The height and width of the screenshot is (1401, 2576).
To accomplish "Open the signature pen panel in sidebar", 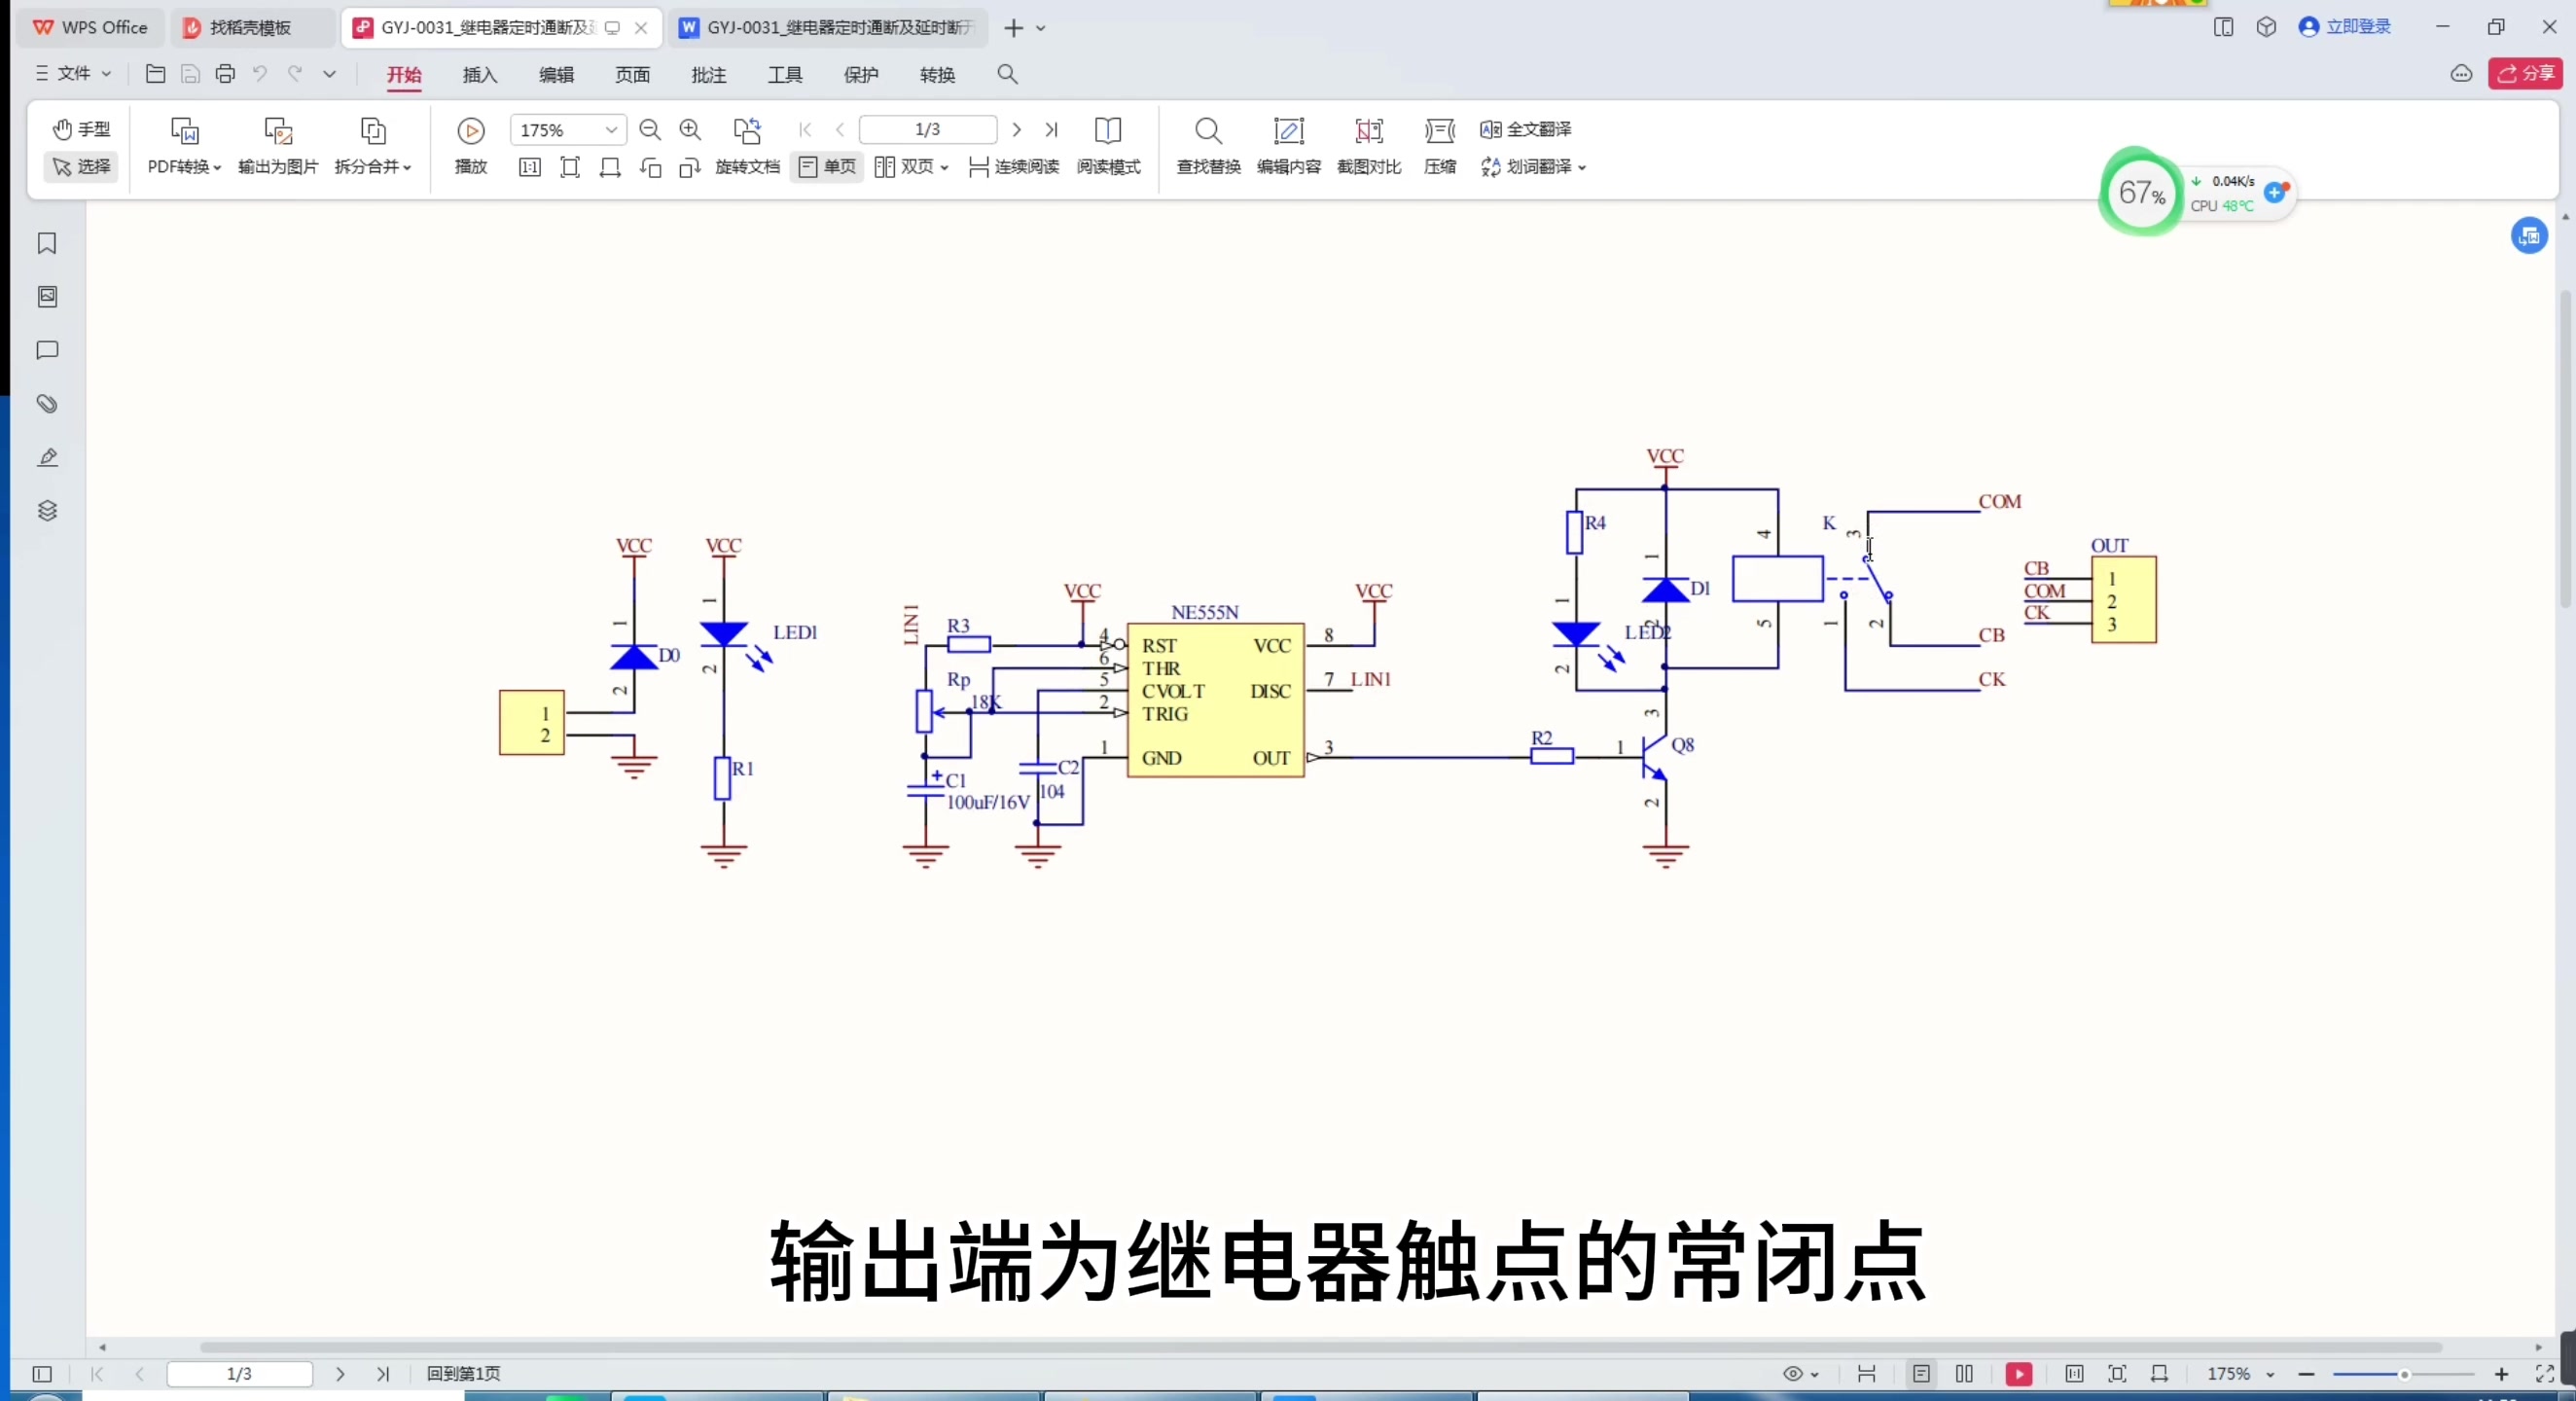I will pos(47,457).
